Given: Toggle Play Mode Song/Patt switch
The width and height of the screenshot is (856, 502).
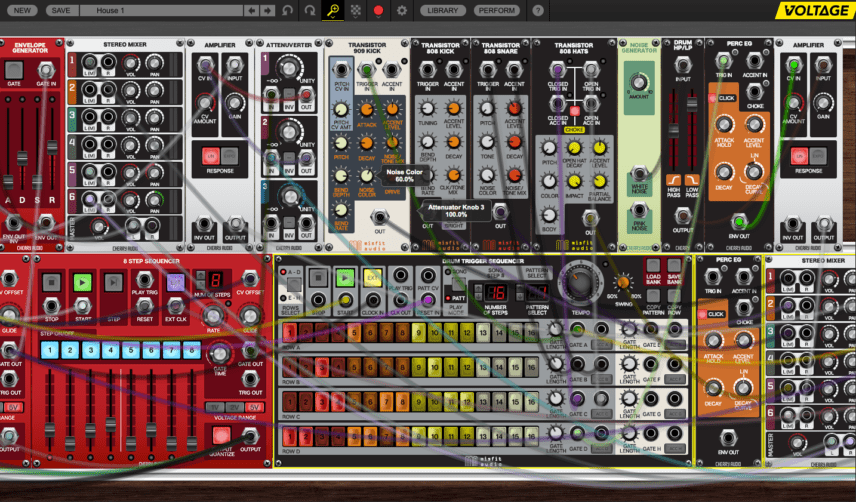Looking at the screenshot, I should 457,285.
